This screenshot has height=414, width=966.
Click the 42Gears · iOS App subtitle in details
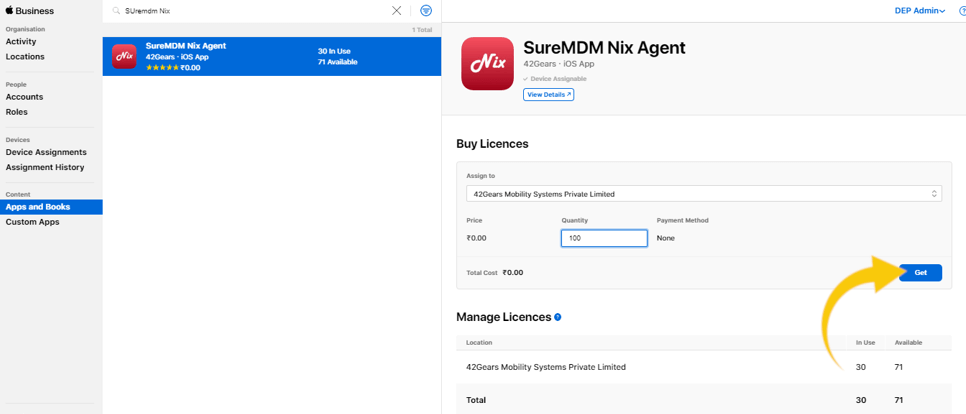pos(559,64)
